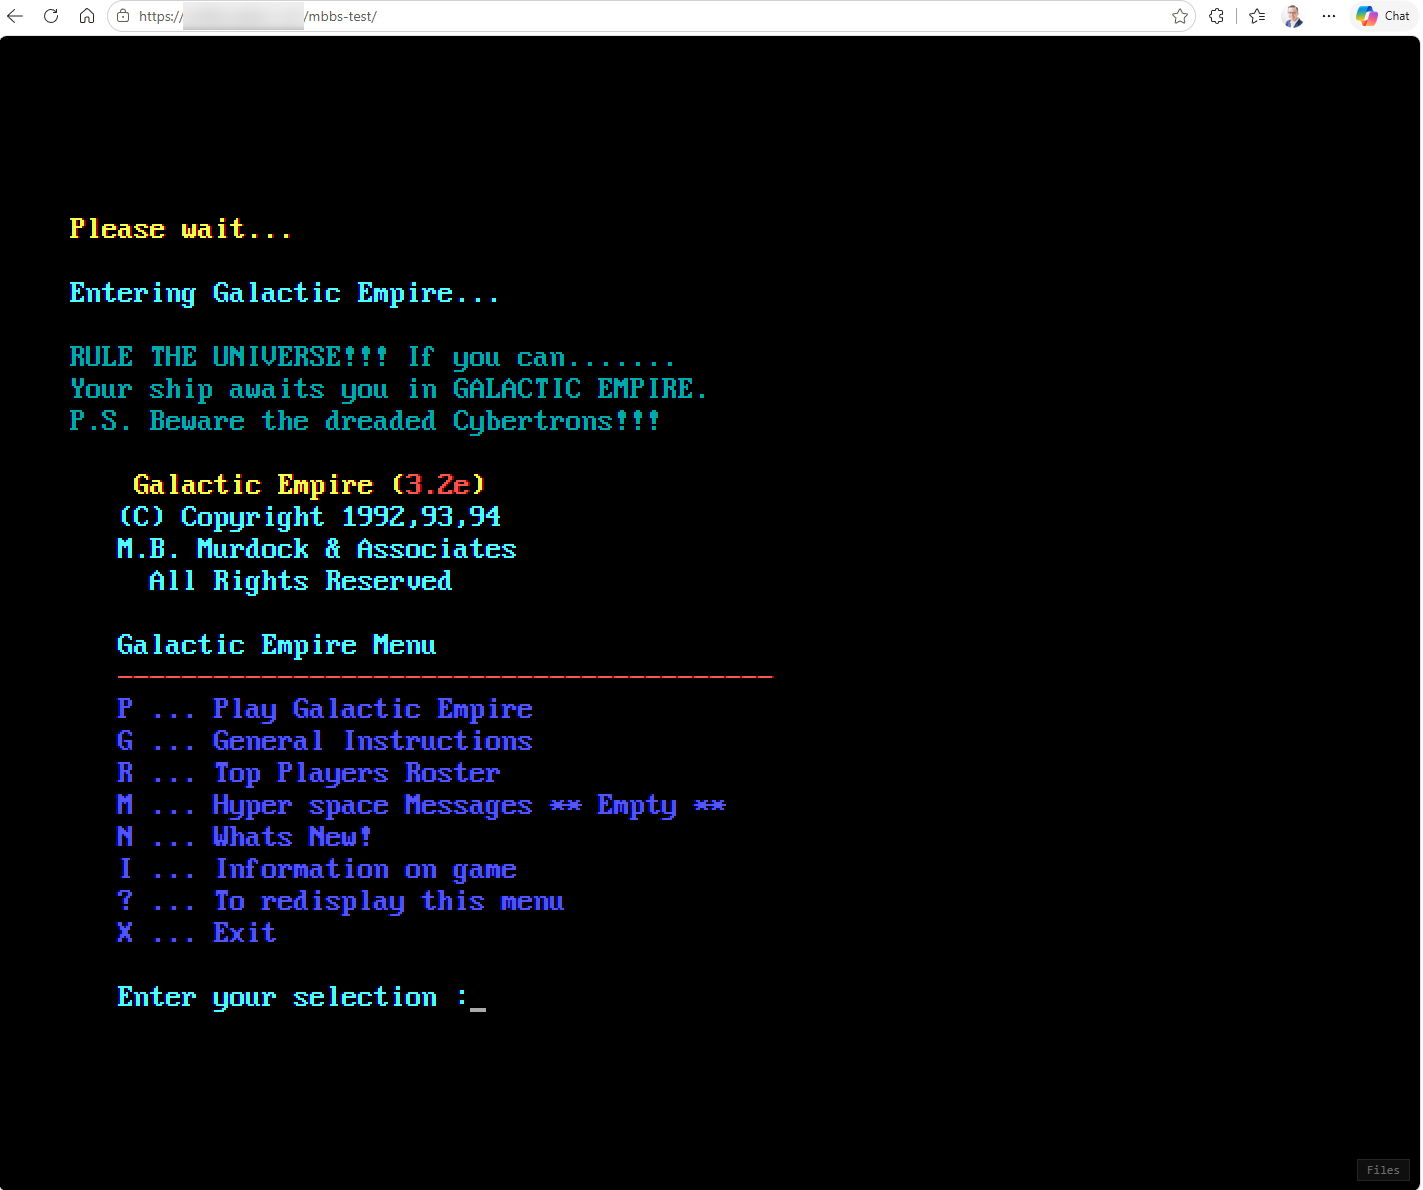The height and width of the screenshot is (1190, 1423).
Task: Click the RULE THE UNIVERSE!!! line
Action: [373, 357]
